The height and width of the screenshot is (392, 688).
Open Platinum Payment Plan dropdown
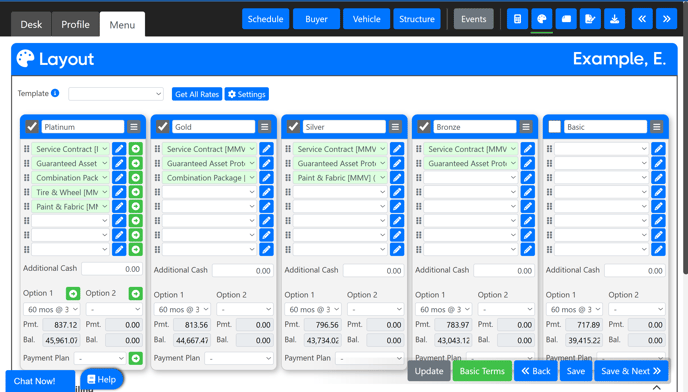(100, 358)
